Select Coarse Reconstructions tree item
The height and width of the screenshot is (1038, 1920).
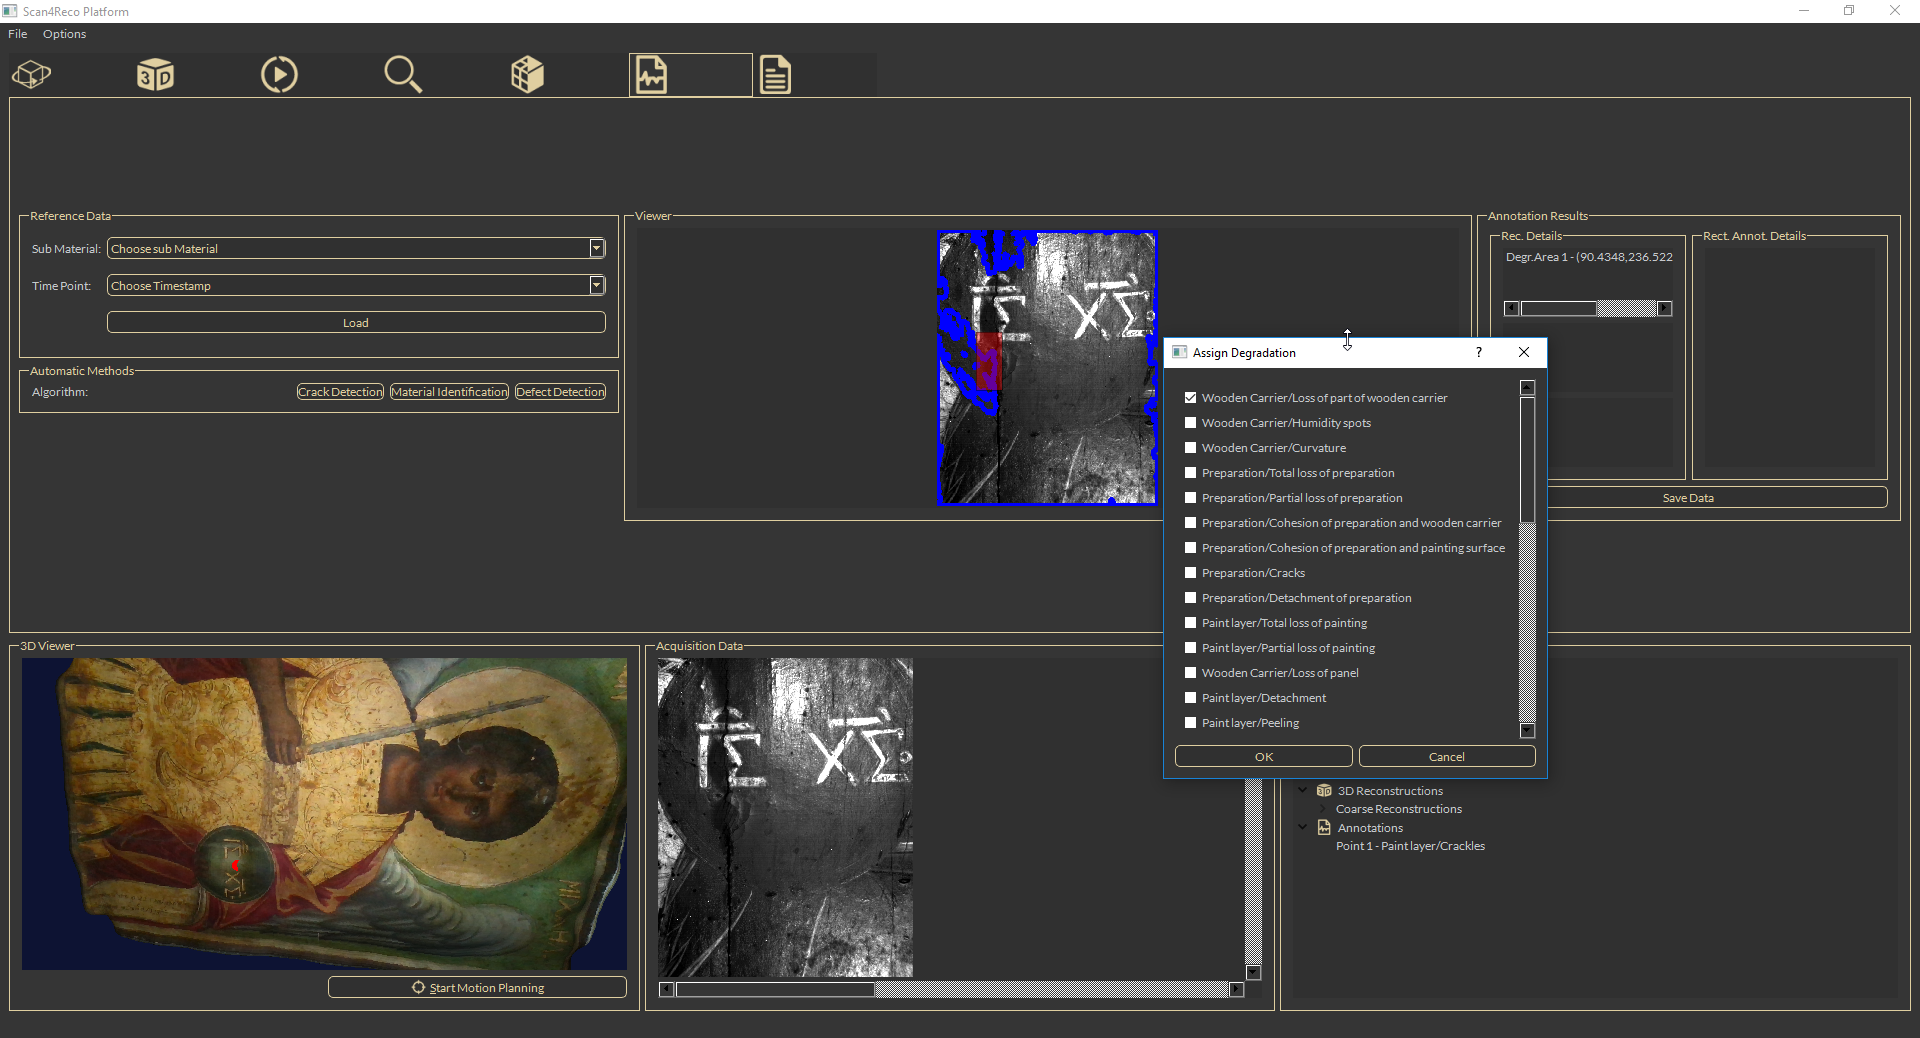click(1398, 809)
